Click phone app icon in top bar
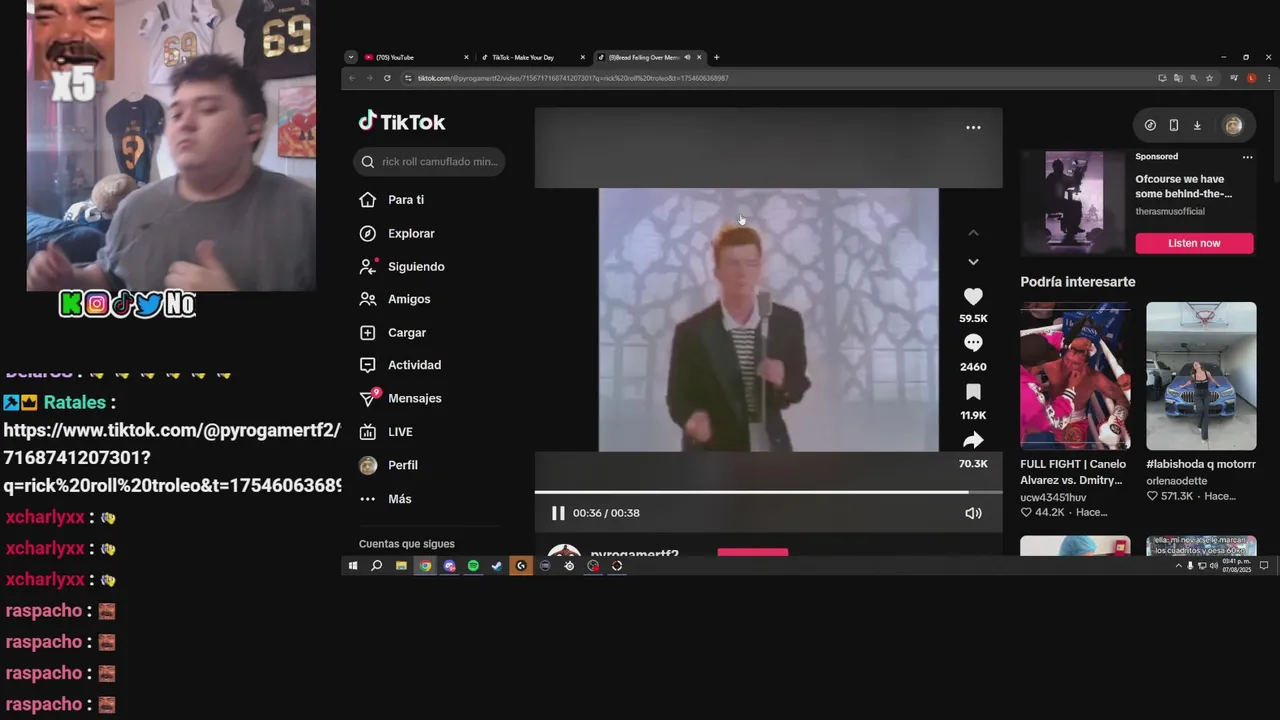This screenshot has width=1280, height=720. pos(1174,125)
